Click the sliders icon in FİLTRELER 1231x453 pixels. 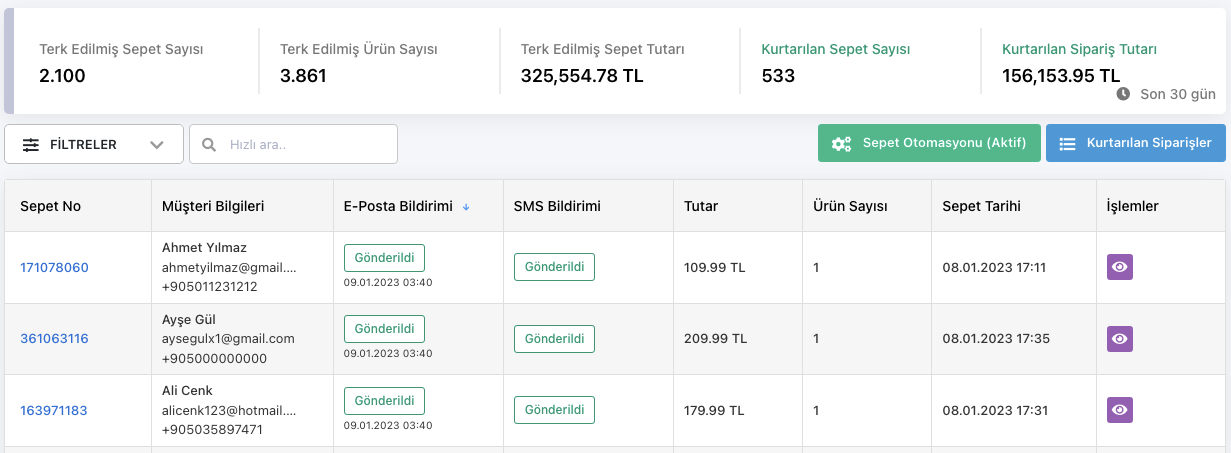coord(31,144)
